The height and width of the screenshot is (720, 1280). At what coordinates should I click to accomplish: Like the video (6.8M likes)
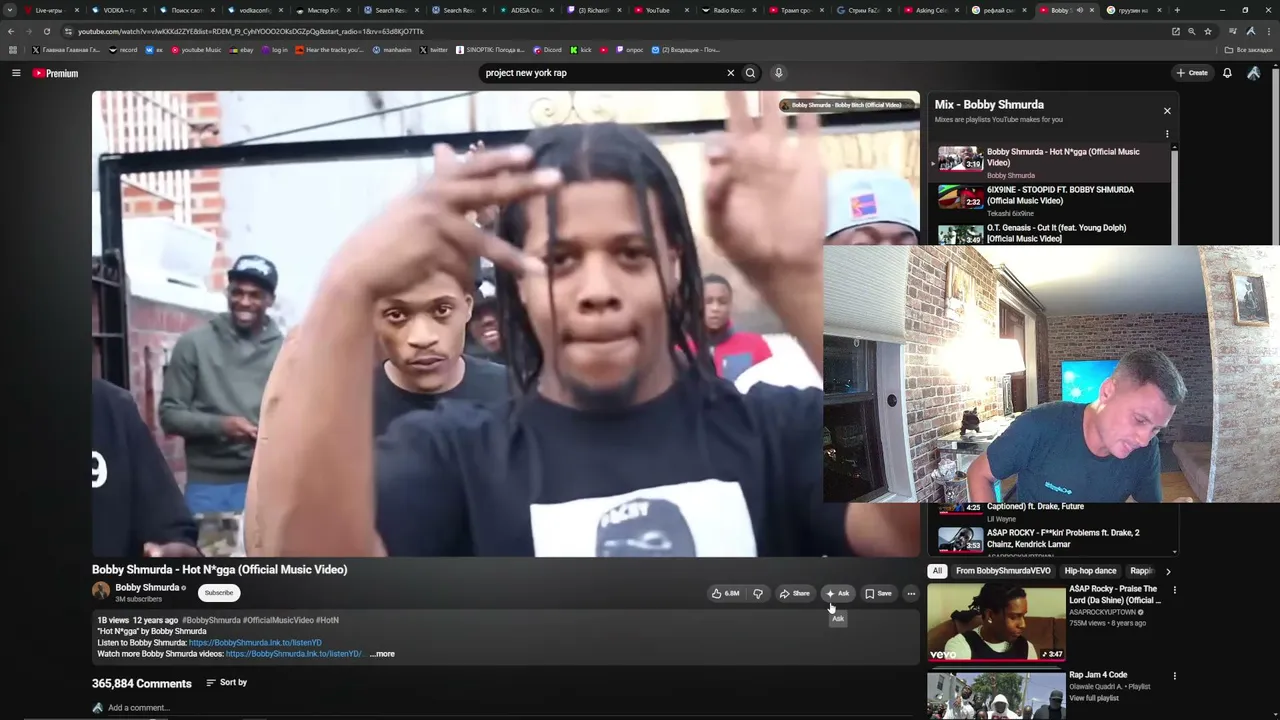(726, 594)
